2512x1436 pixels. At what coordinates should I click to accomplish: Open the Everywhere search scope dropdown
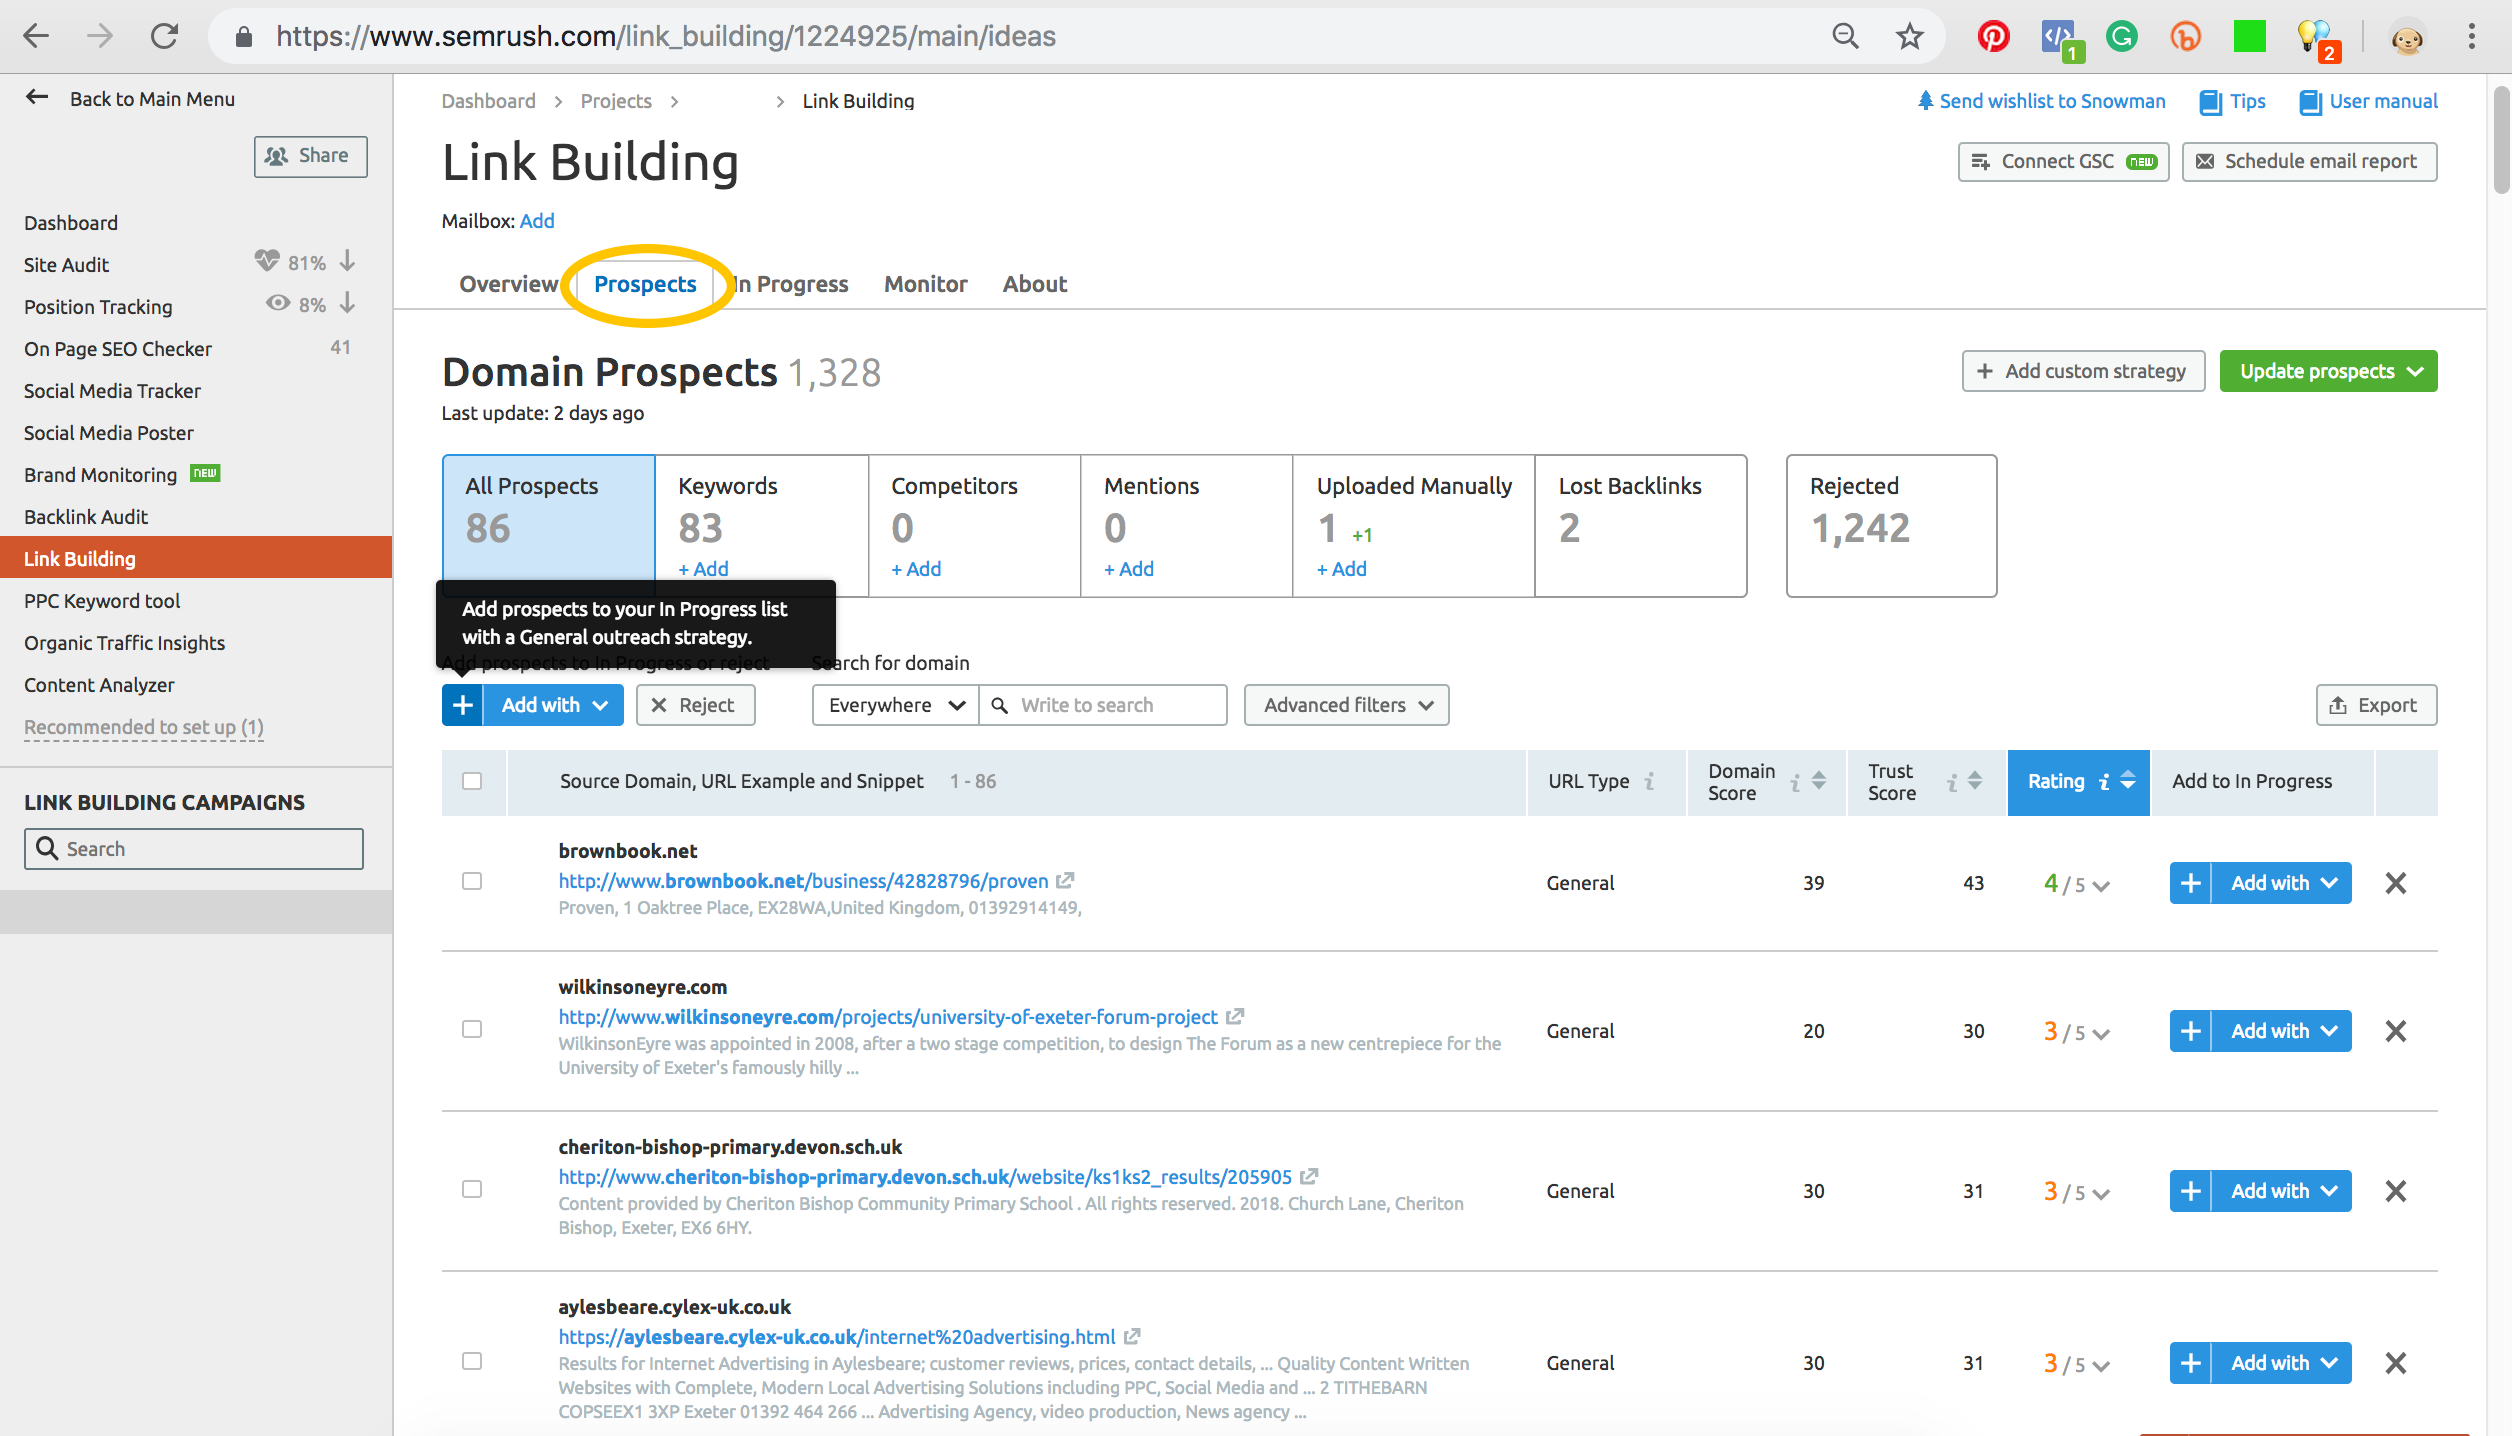pyautogui.click(x=896, y=705)
